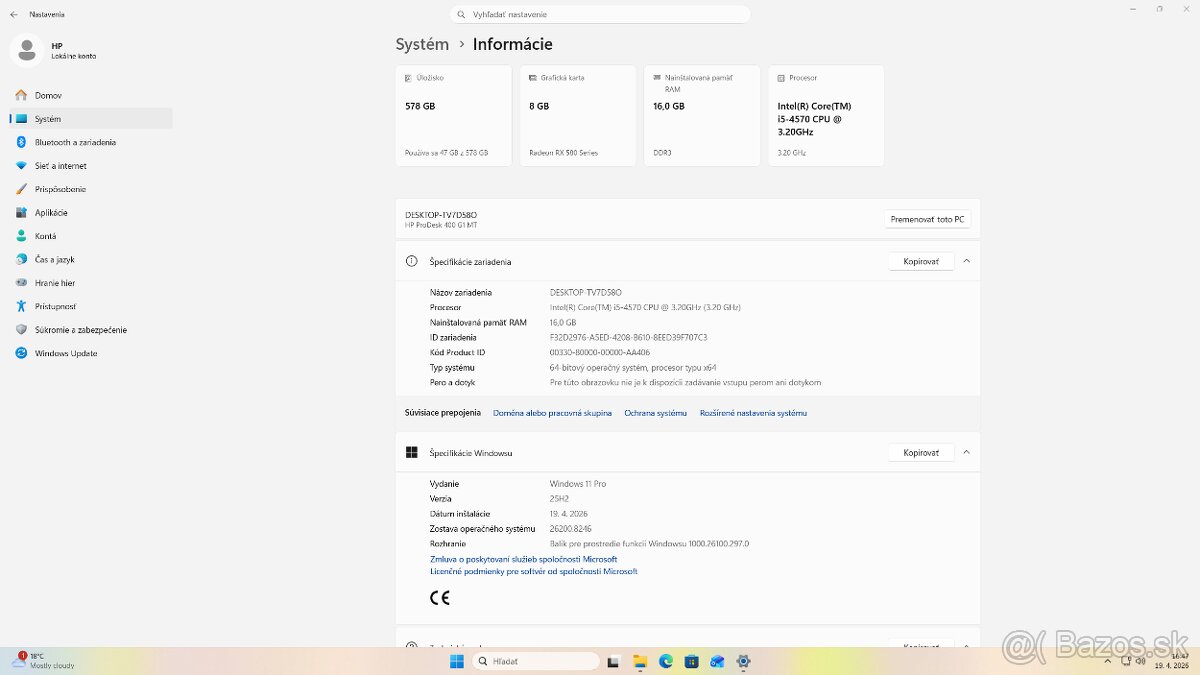Open Task View from the taskbar
1200x675 pixels.
click(613, 661)
